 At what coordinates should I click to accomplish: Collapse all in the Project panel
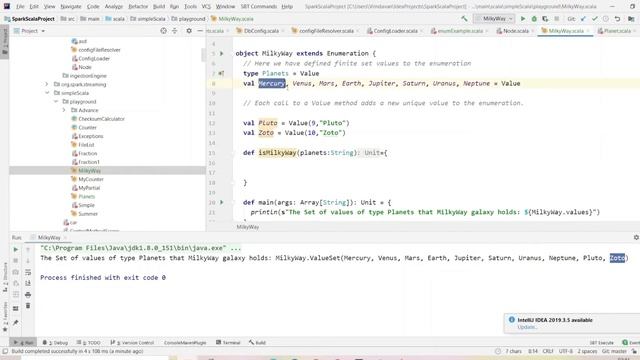pos(175,31)
